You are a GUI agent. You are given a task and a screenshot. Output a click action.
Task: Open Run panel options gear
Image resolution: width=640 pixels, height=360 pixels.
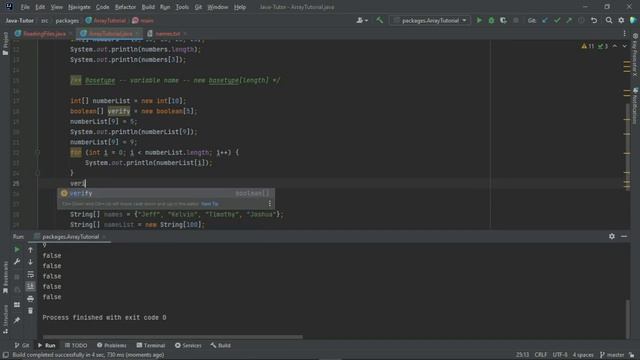coord(611,236)
